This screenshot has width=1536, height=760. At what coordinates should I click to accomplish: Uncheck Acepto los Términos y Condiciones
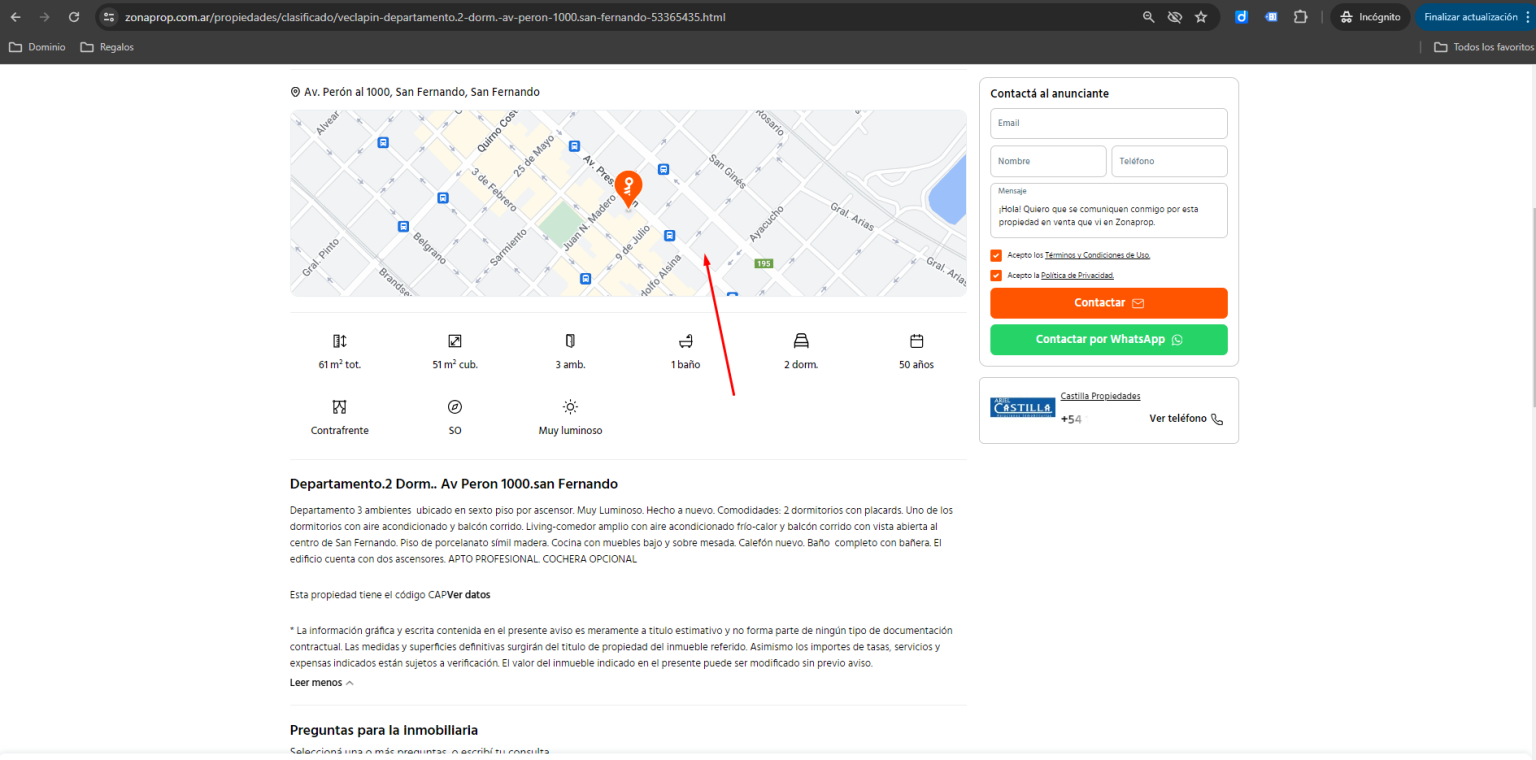click(x=996, y=255)
